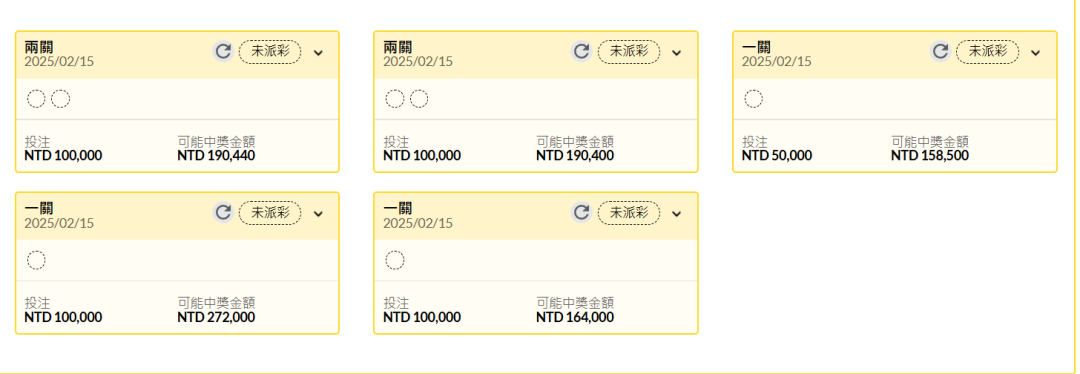Click first result circle in NTD 190,440 card
The image size is (1080, 374).
pyautogui.click(x=37, y=99)
